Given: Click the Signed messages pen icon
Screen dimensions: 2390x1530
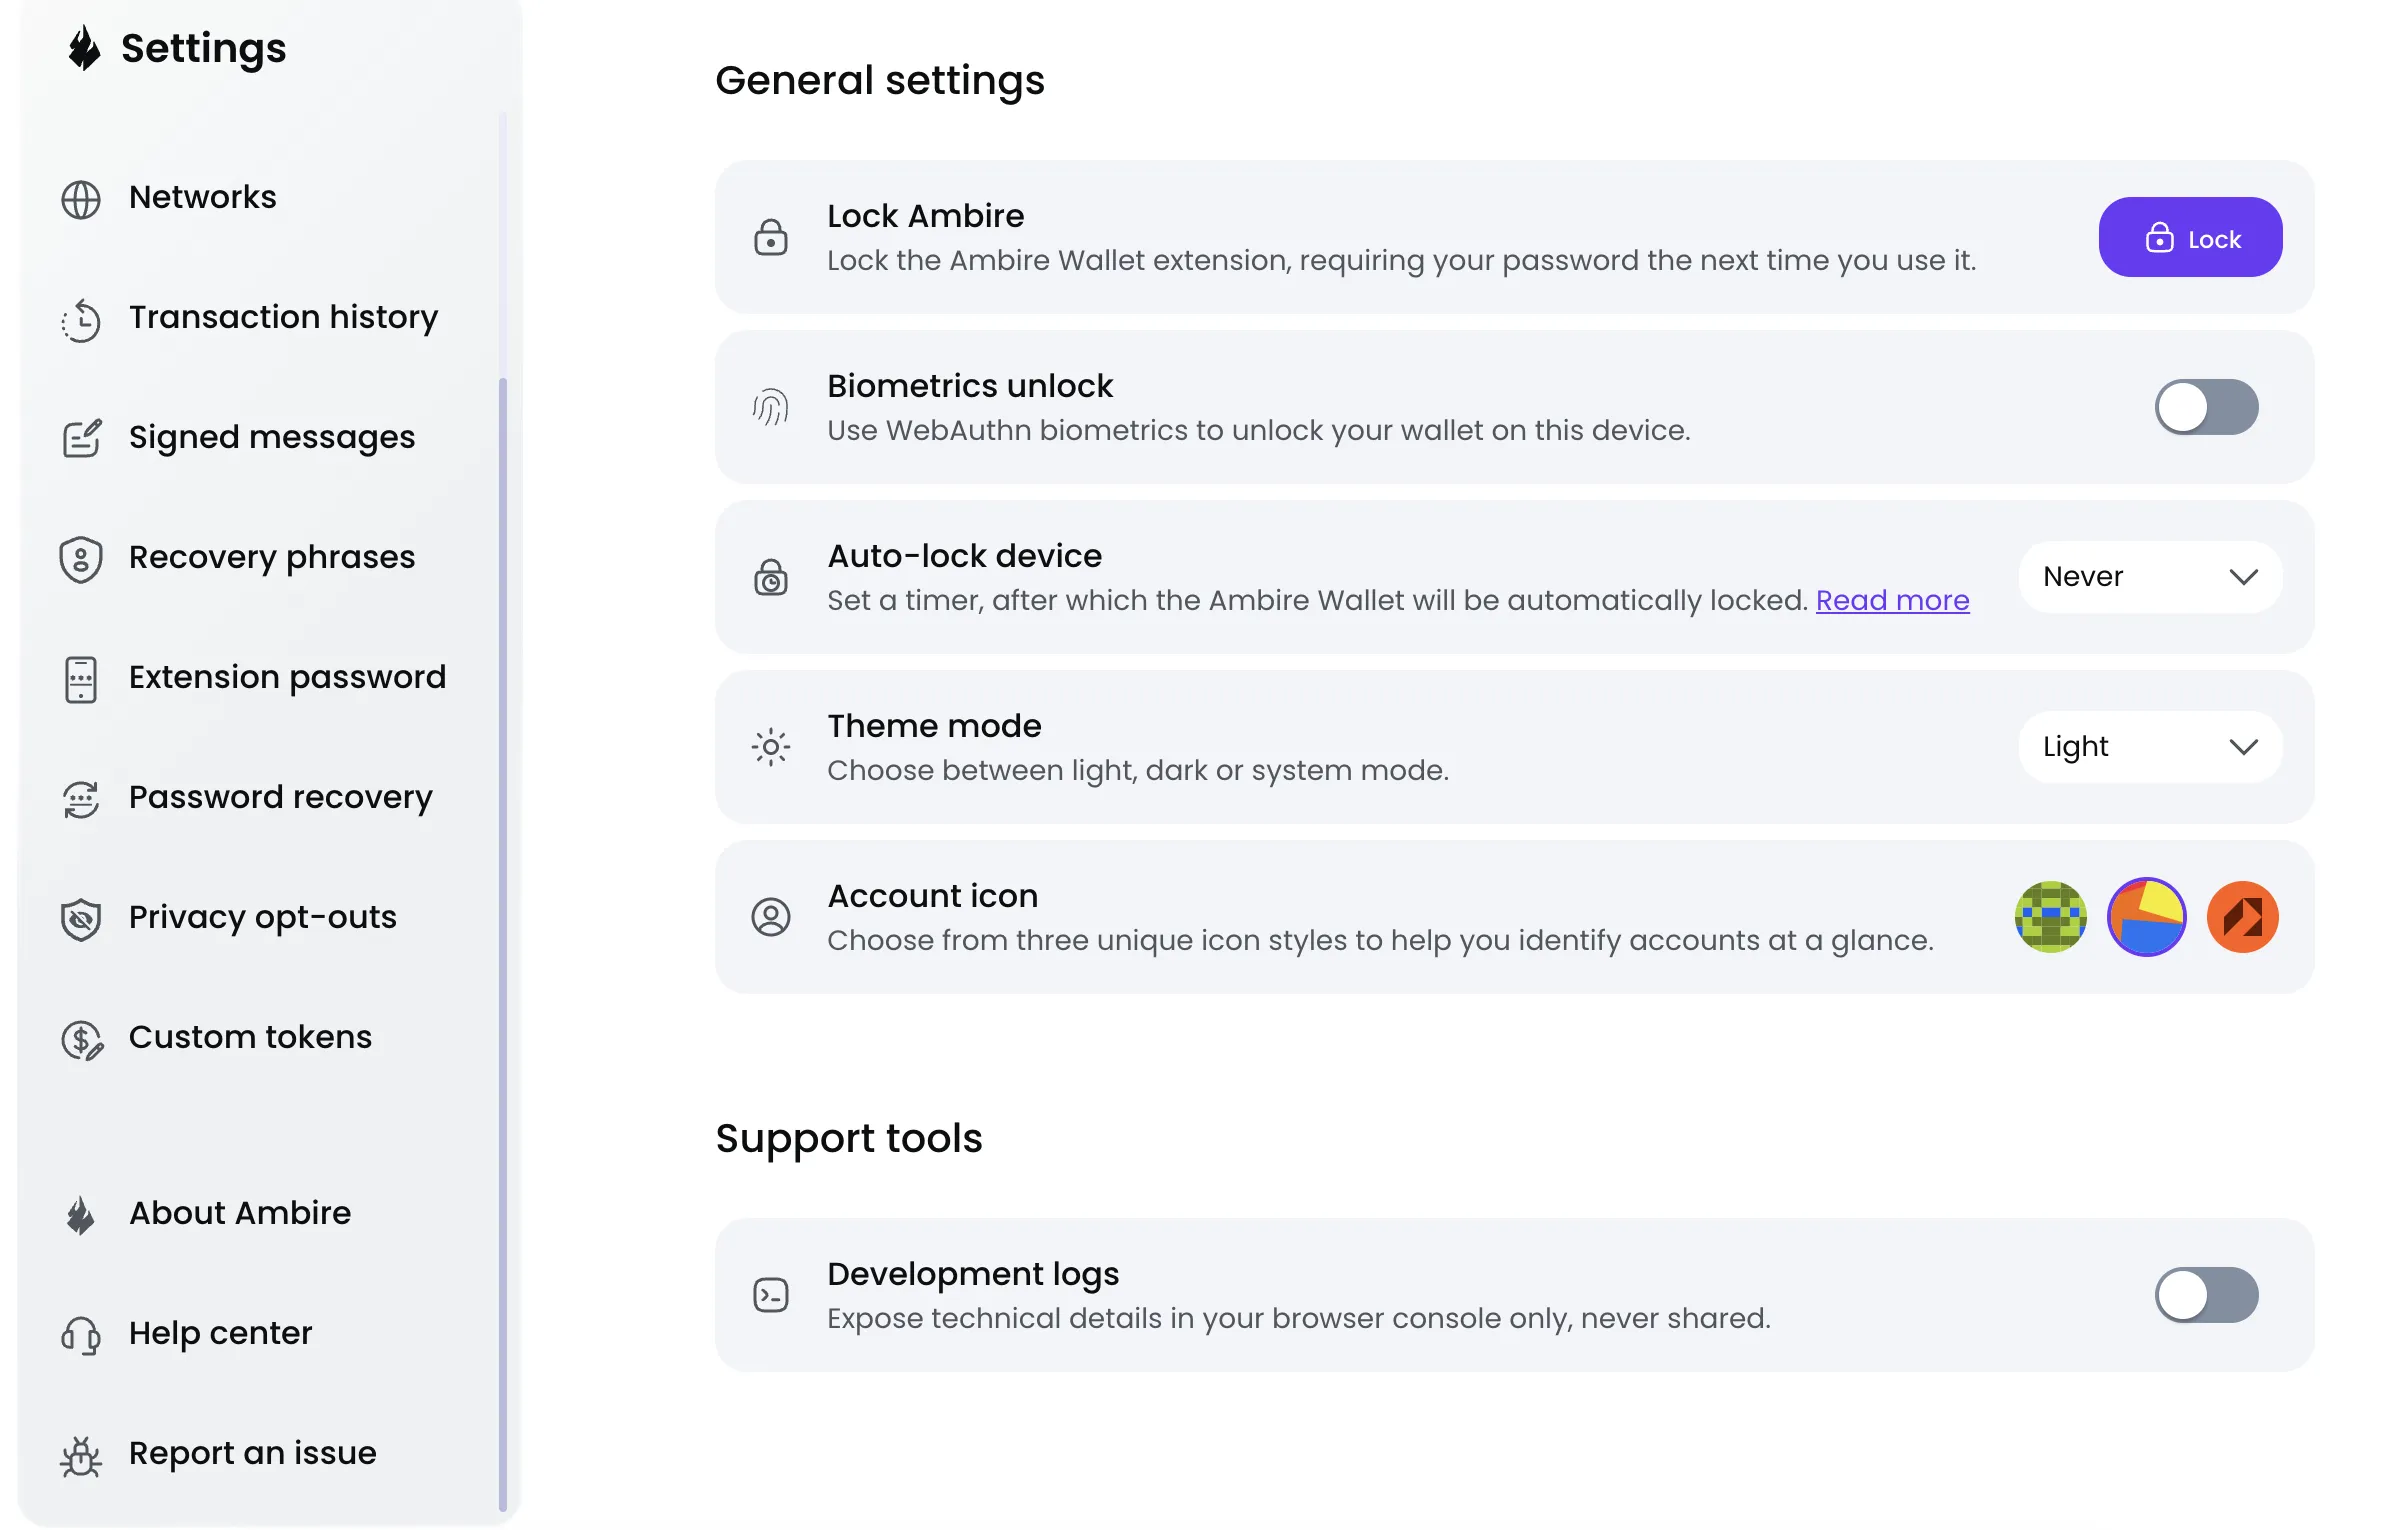Looking at the screenshot, I should pos(81,438).
